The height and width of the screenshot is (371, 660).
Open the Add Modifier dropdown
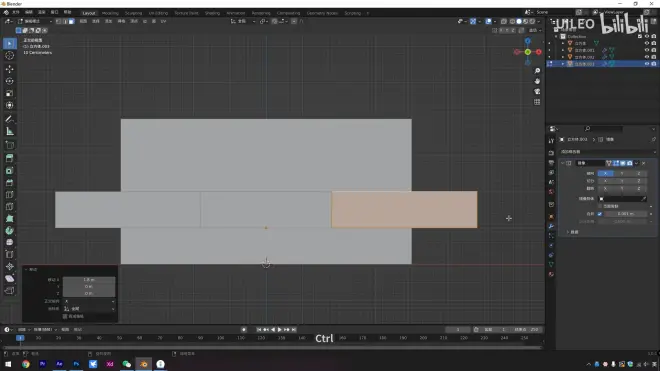click(608, 152)
